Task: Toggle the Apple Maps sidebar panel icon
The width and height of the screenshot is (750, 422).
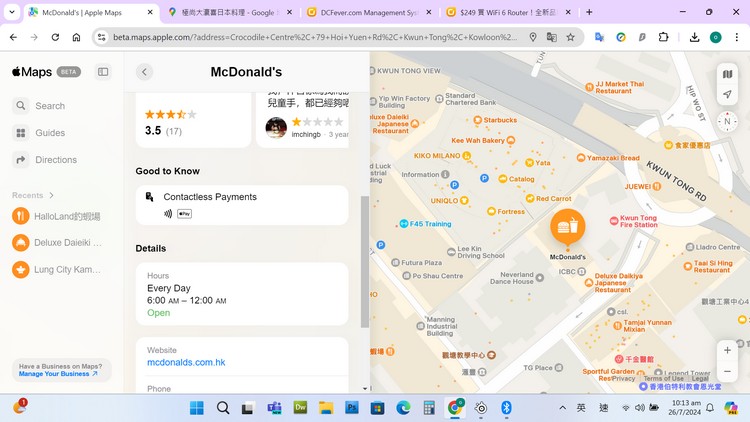Action: point(103,72)
